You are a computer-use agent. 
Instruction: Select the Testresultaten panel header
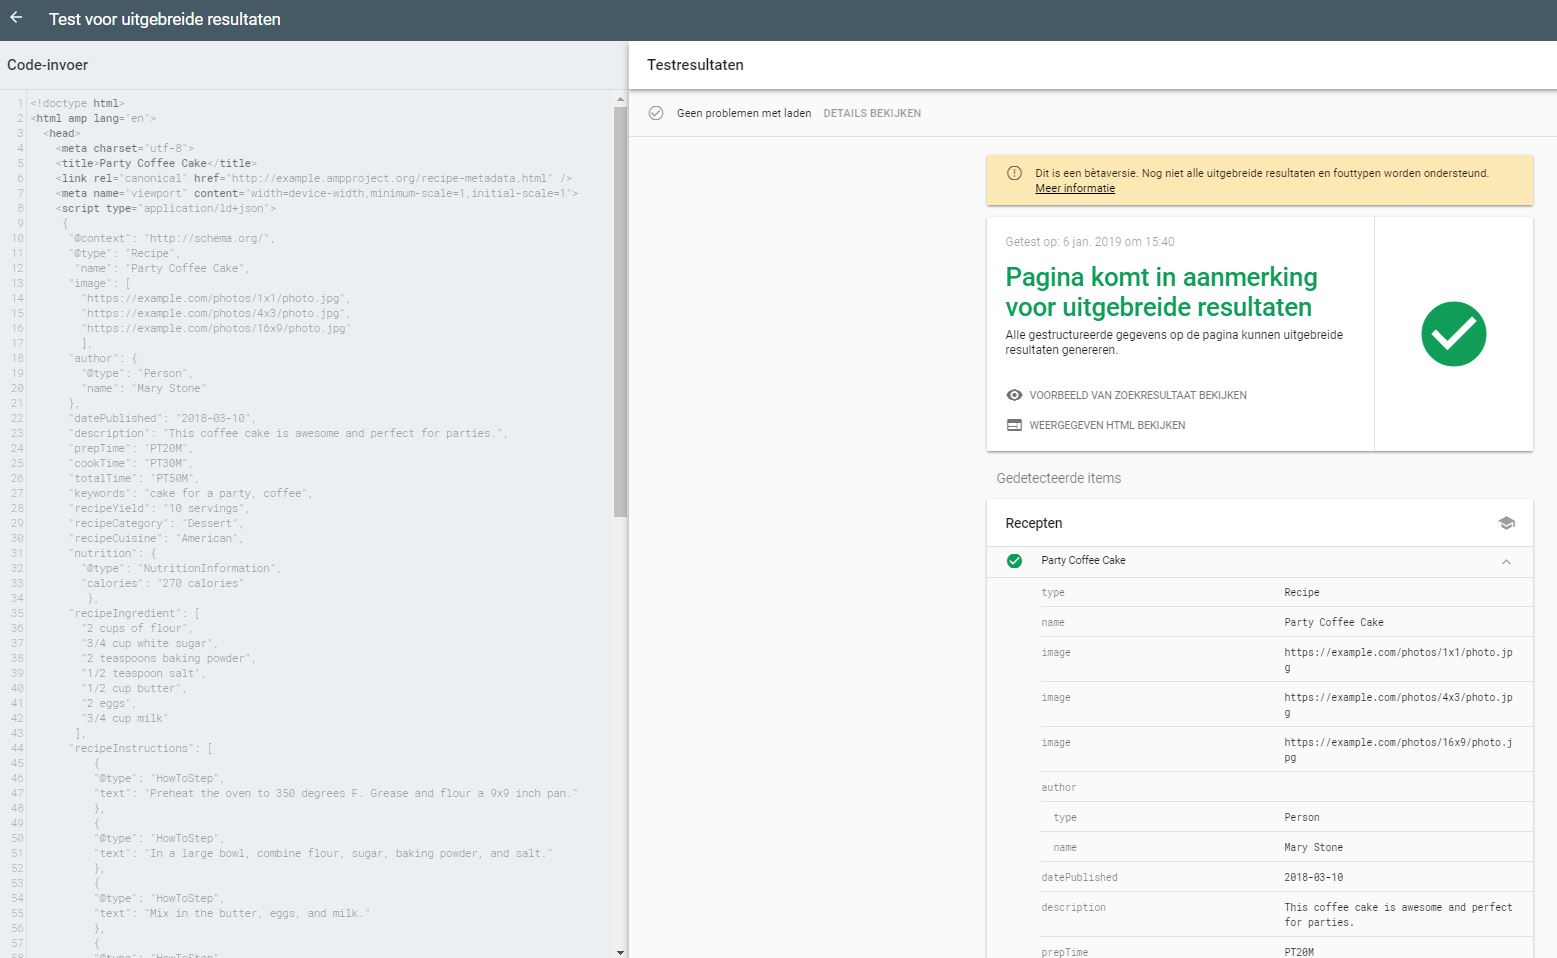point(695,65)
